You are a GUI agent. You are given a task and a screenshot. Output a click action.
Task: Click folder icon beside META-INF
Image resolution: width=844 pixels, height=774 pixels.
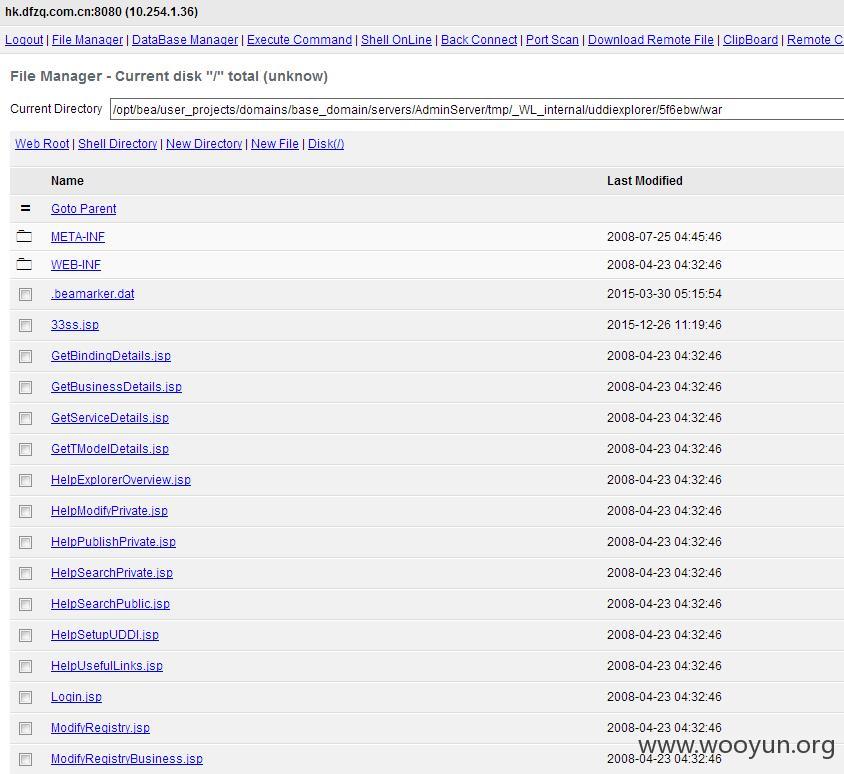[x=24, y=236]
